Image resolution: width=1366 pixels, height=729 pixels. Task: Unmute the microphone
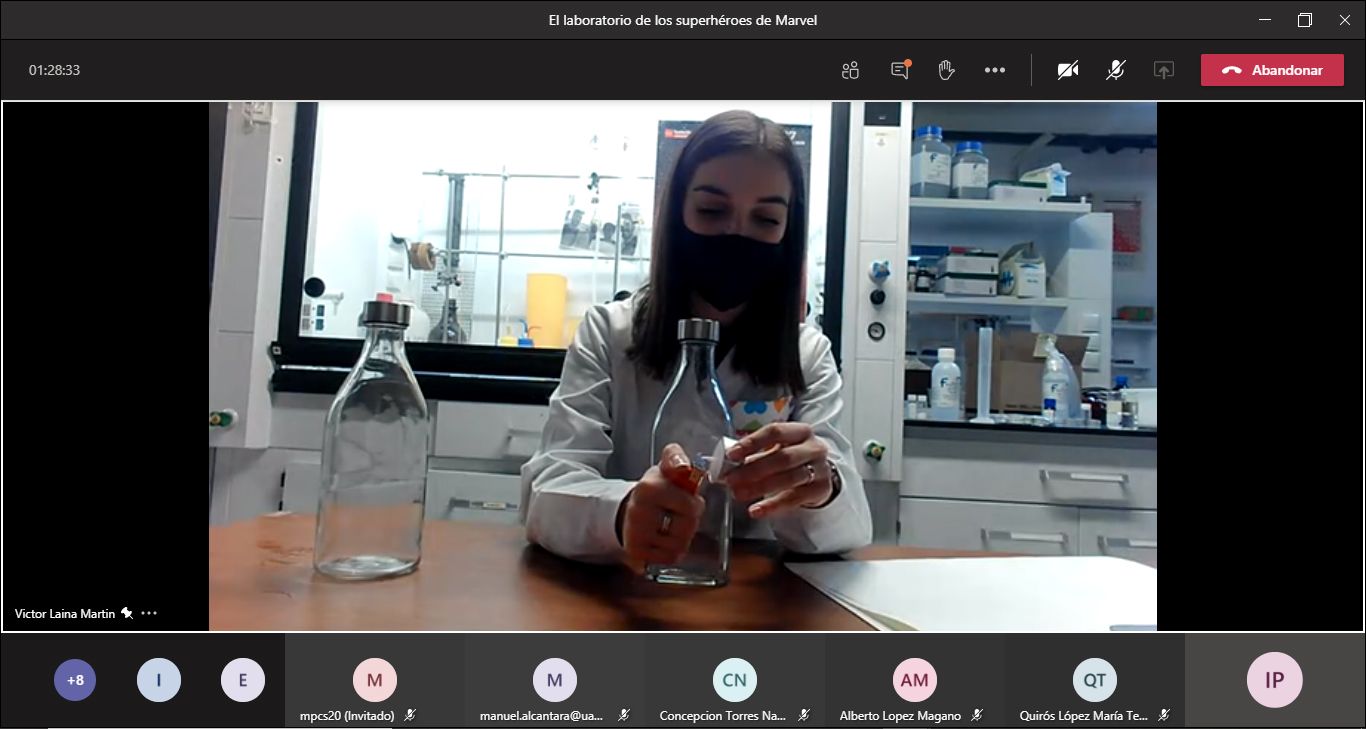pyautogui.click(x=1116, y=70)
